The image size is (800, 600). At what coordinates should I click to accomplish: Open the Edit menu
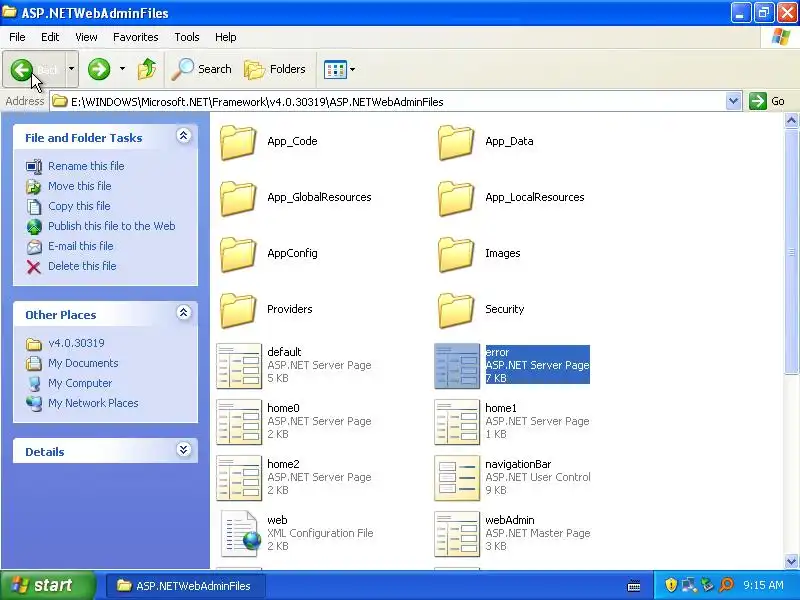coord(50,37)
